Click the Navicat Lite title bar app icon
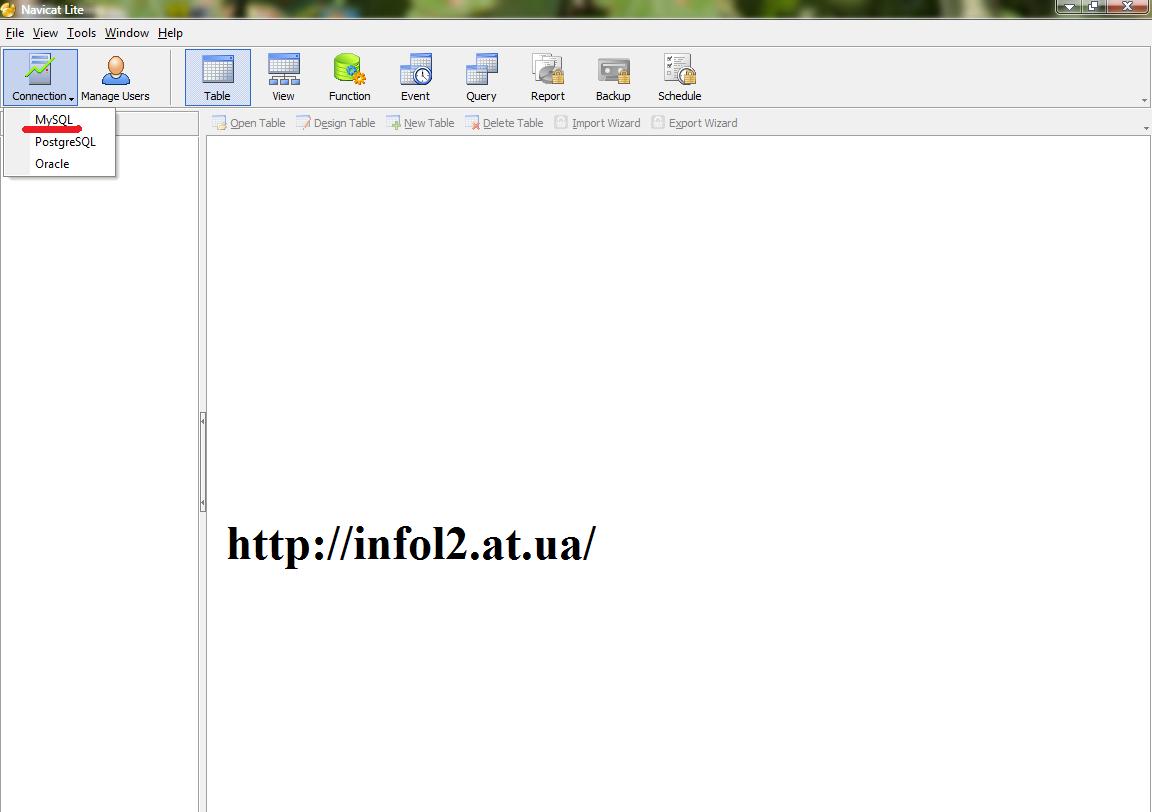 (8, 10)
